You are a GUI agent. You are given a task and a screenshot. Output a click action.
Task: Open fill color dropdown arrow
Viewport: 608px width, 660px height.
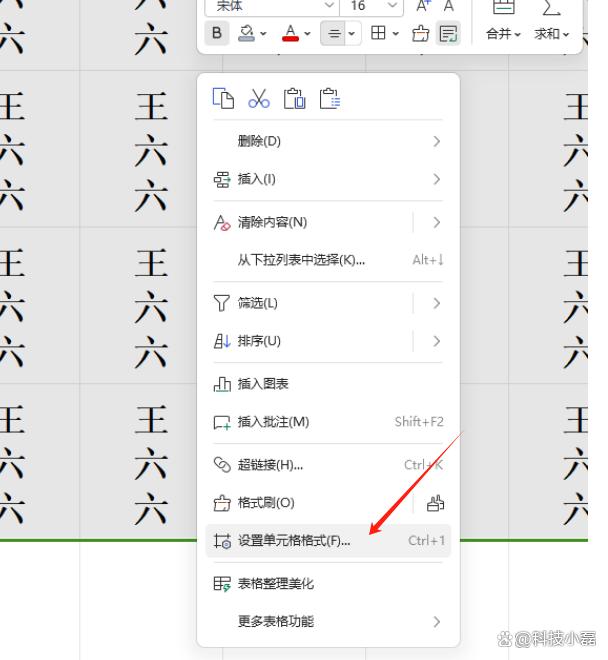[x=264, y=33]
